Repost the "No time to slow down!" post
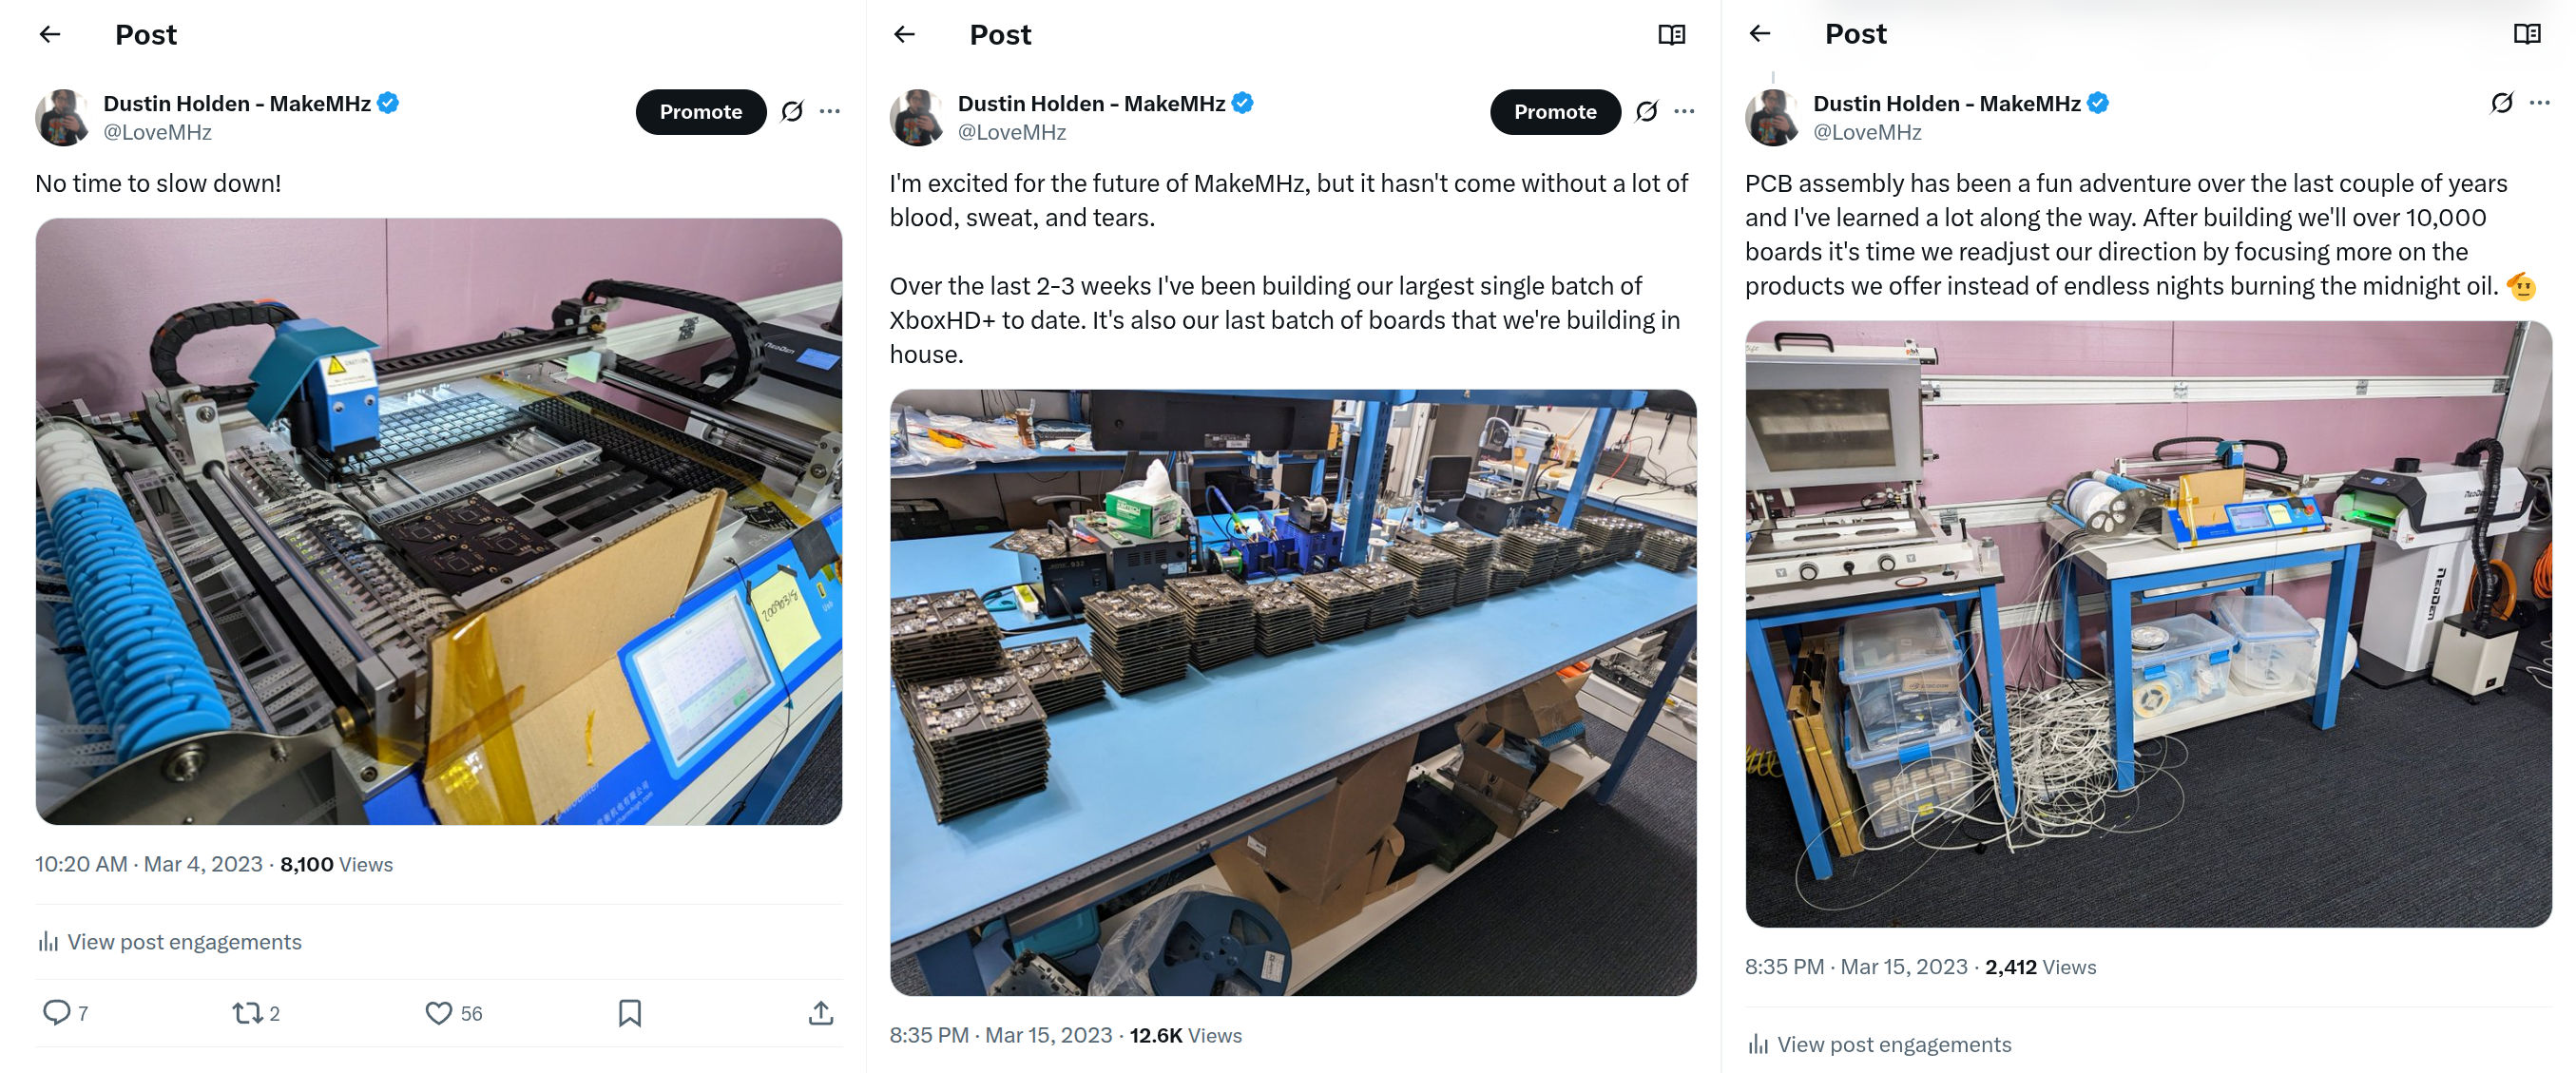The image size is (2576, 1073). pos(247,1013)
